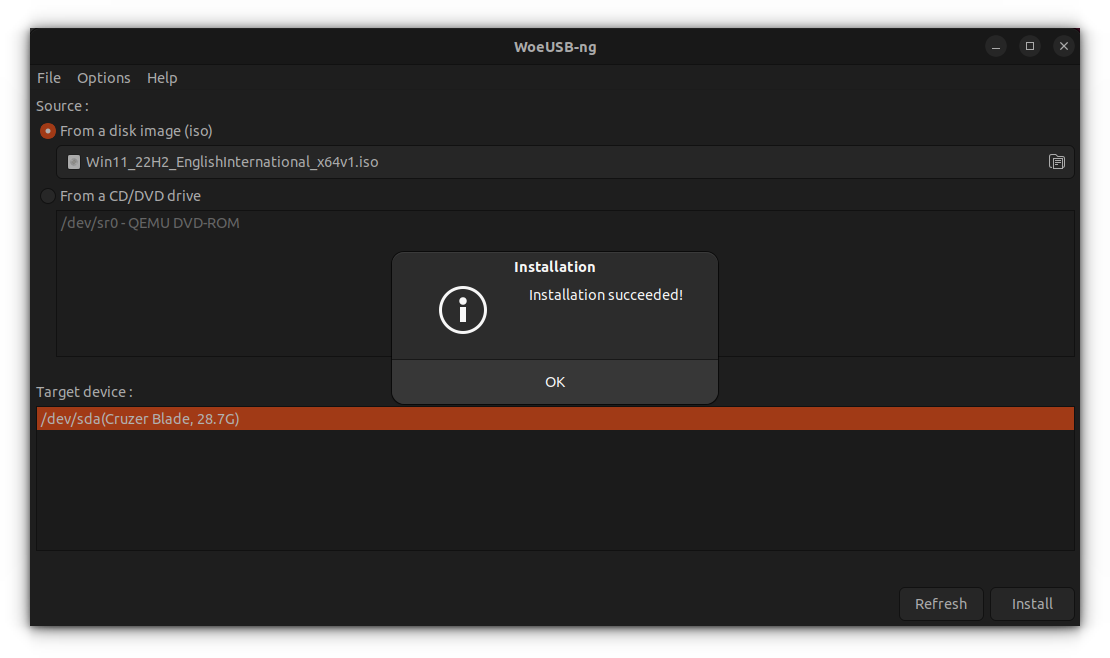Click the OK button in Installation dialog
This screenshot has width=1110, height=658.
(555, 382)
